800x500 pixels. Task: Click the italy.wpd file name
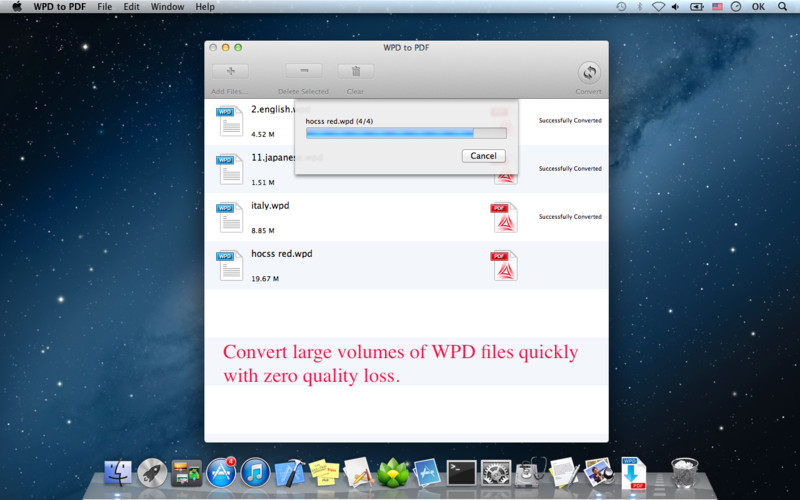tap(270, 206)
